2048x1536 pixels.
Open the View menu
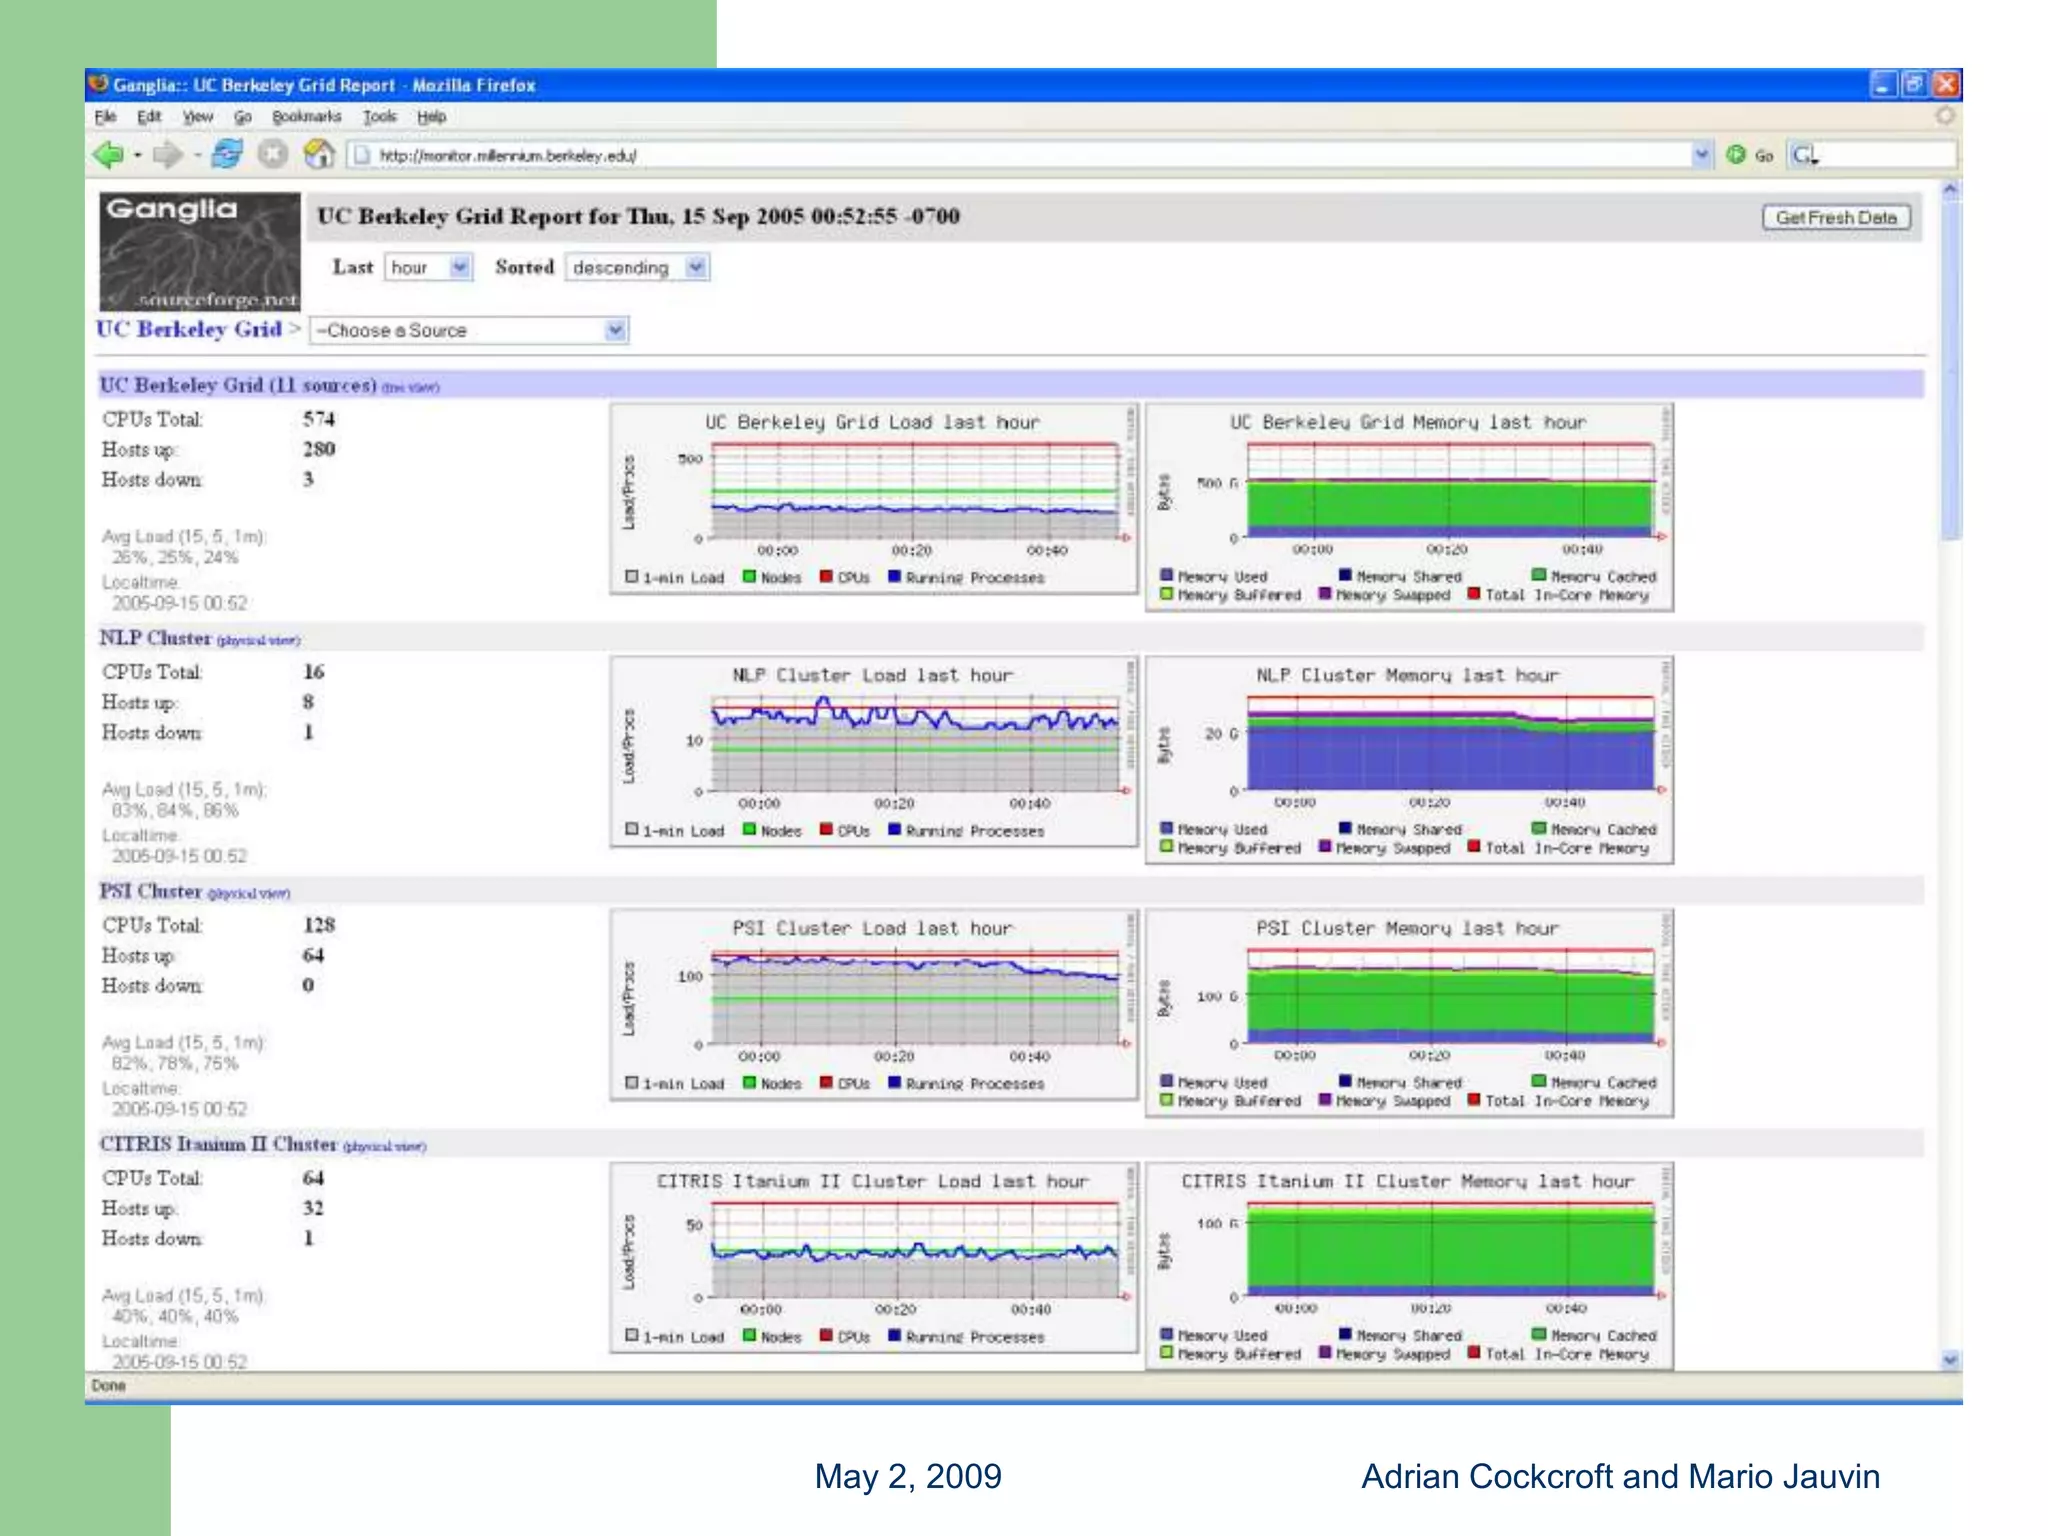pyautogui.click(x=198, y=117)
